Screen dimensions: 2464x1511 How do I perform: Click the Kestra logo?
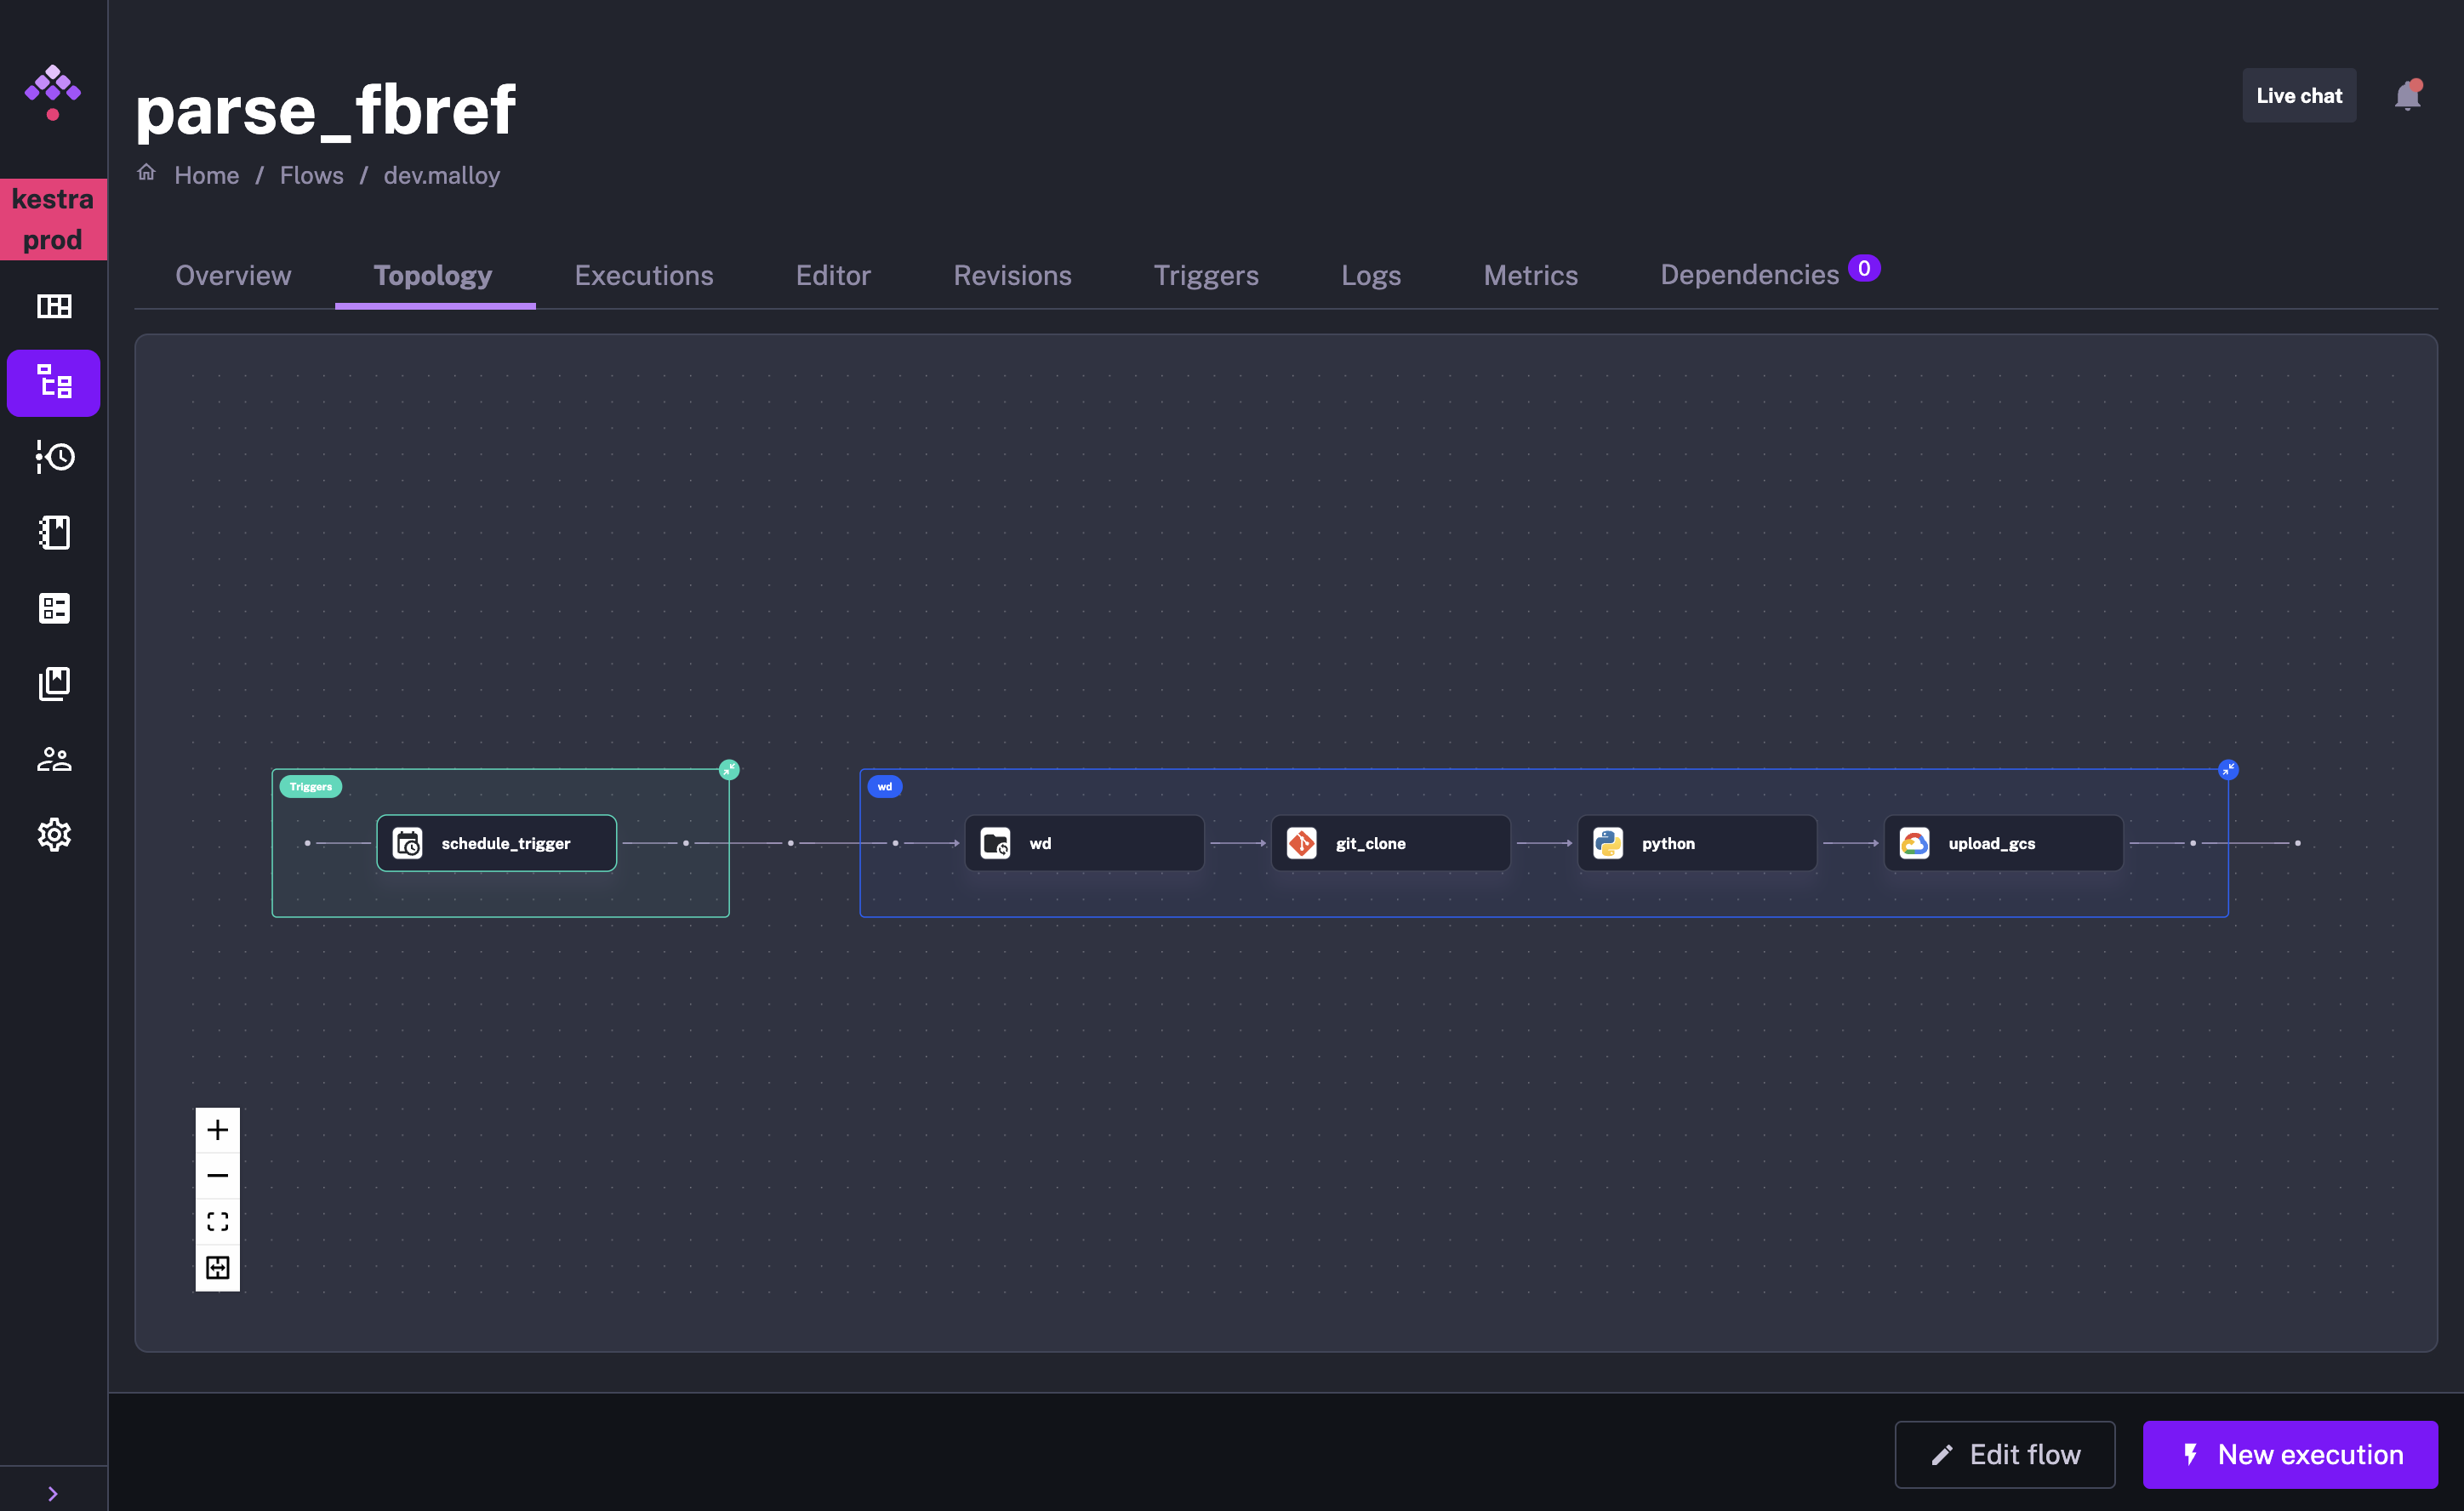(53, 92)
